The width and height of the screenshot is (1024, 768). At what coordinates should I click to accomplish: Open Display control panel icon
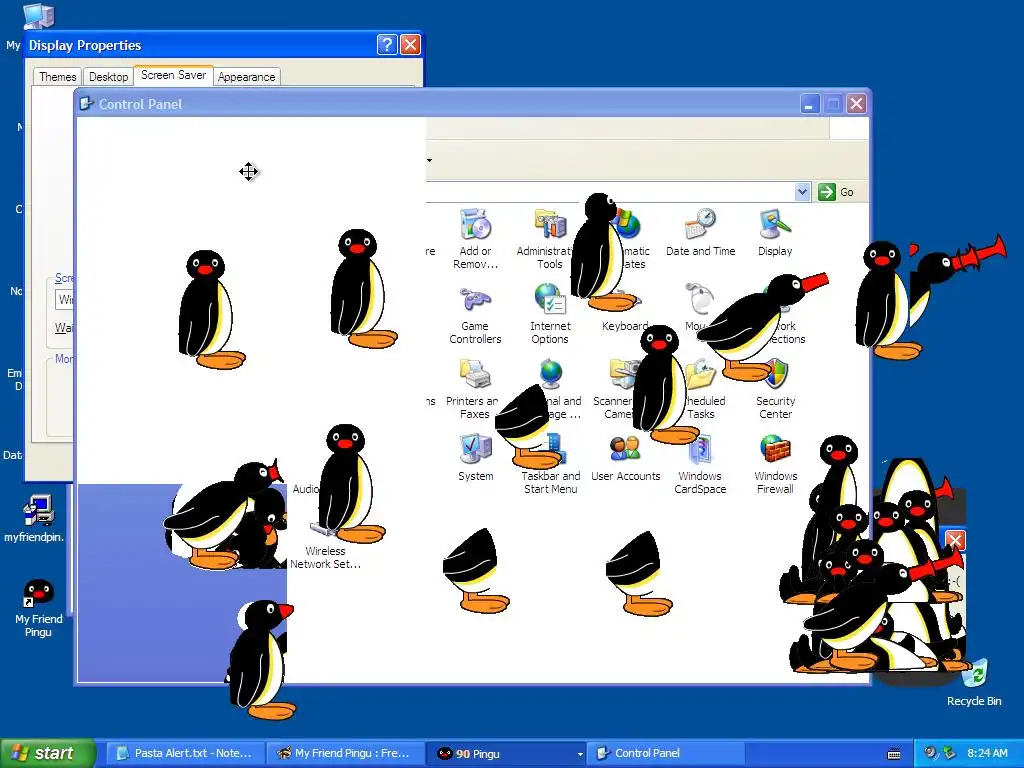[x=775, y=226]
